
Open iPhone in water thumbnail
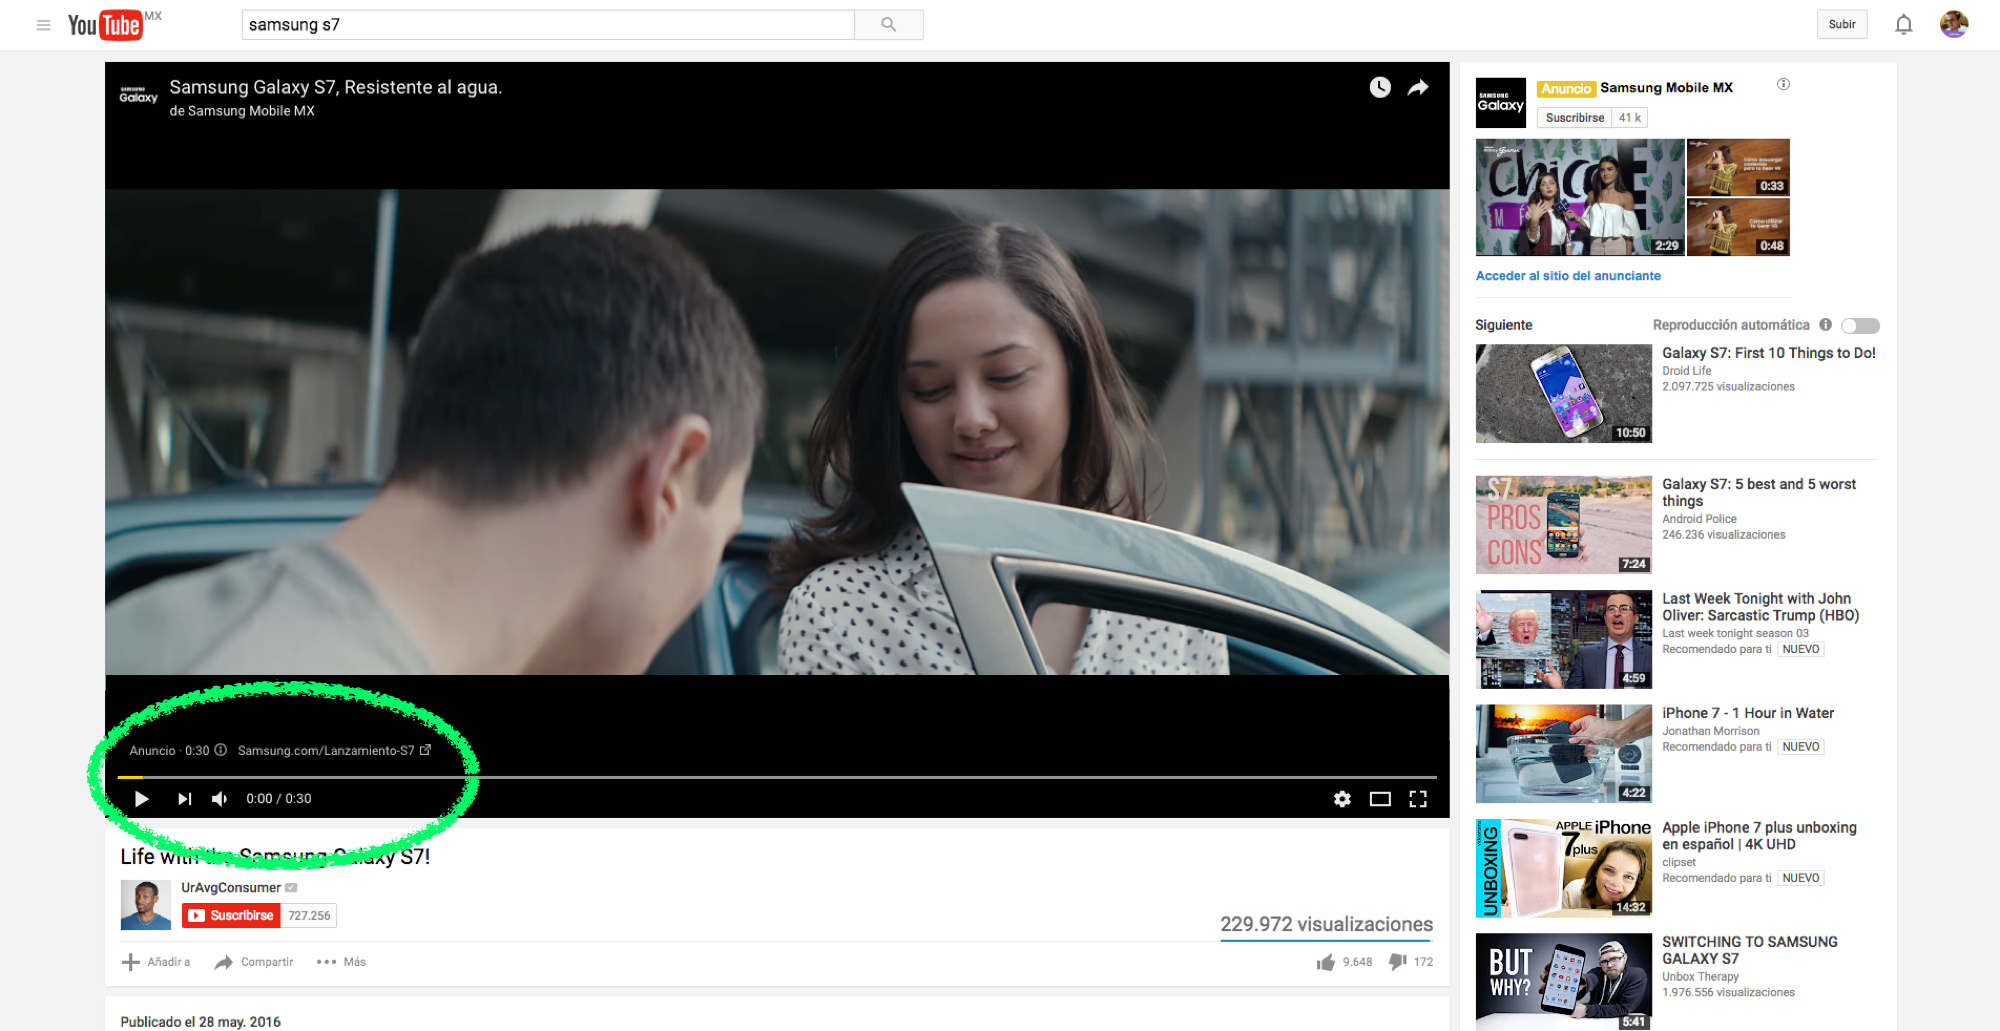point(1564,753)
